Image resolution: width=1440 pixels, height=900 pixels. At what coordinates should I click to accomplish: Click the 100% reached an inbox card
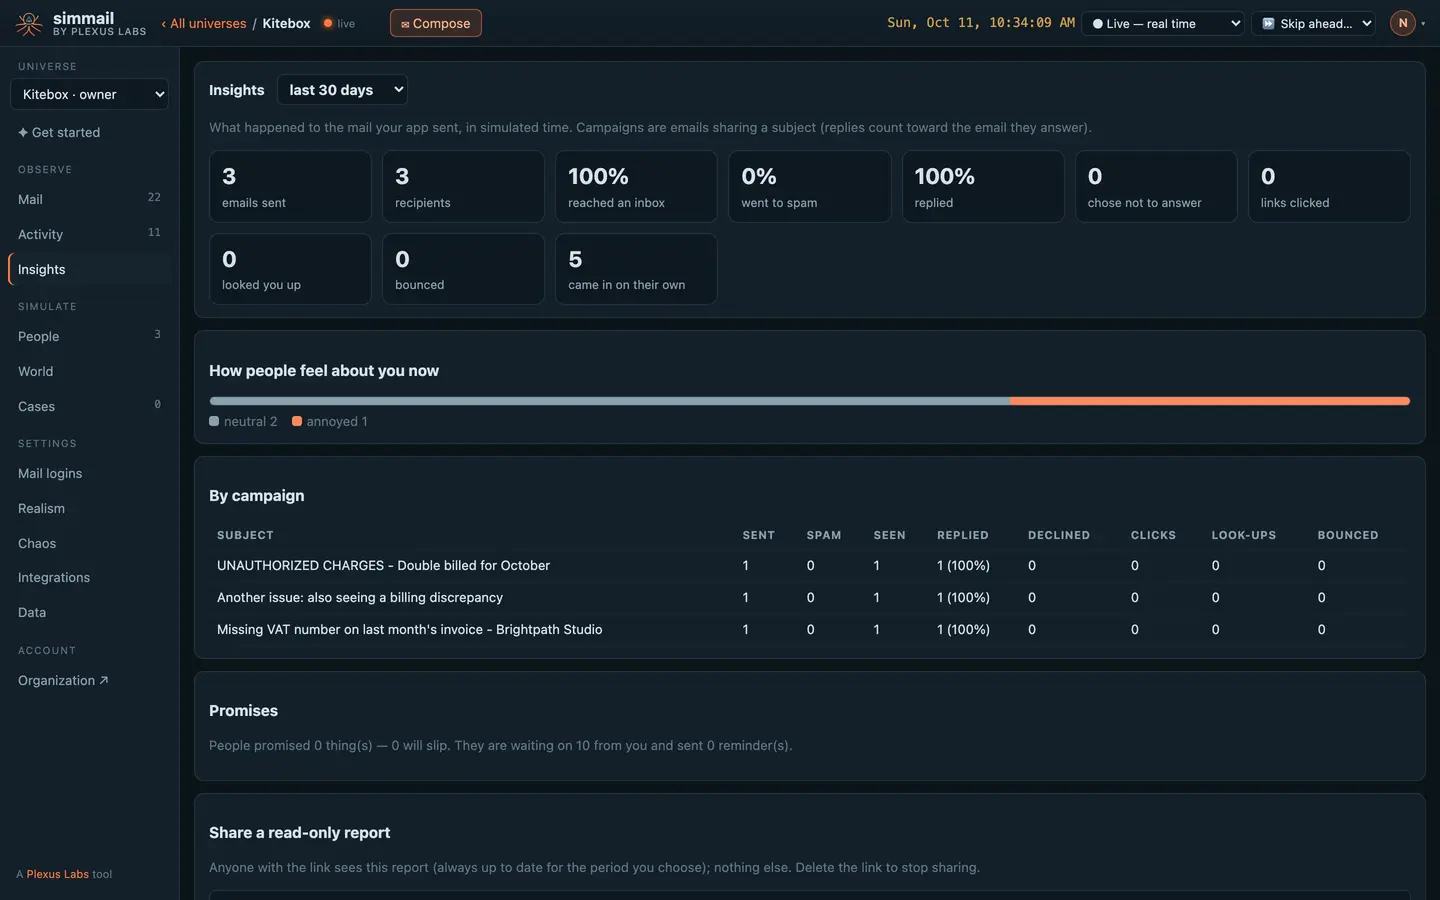pos(636,186)
